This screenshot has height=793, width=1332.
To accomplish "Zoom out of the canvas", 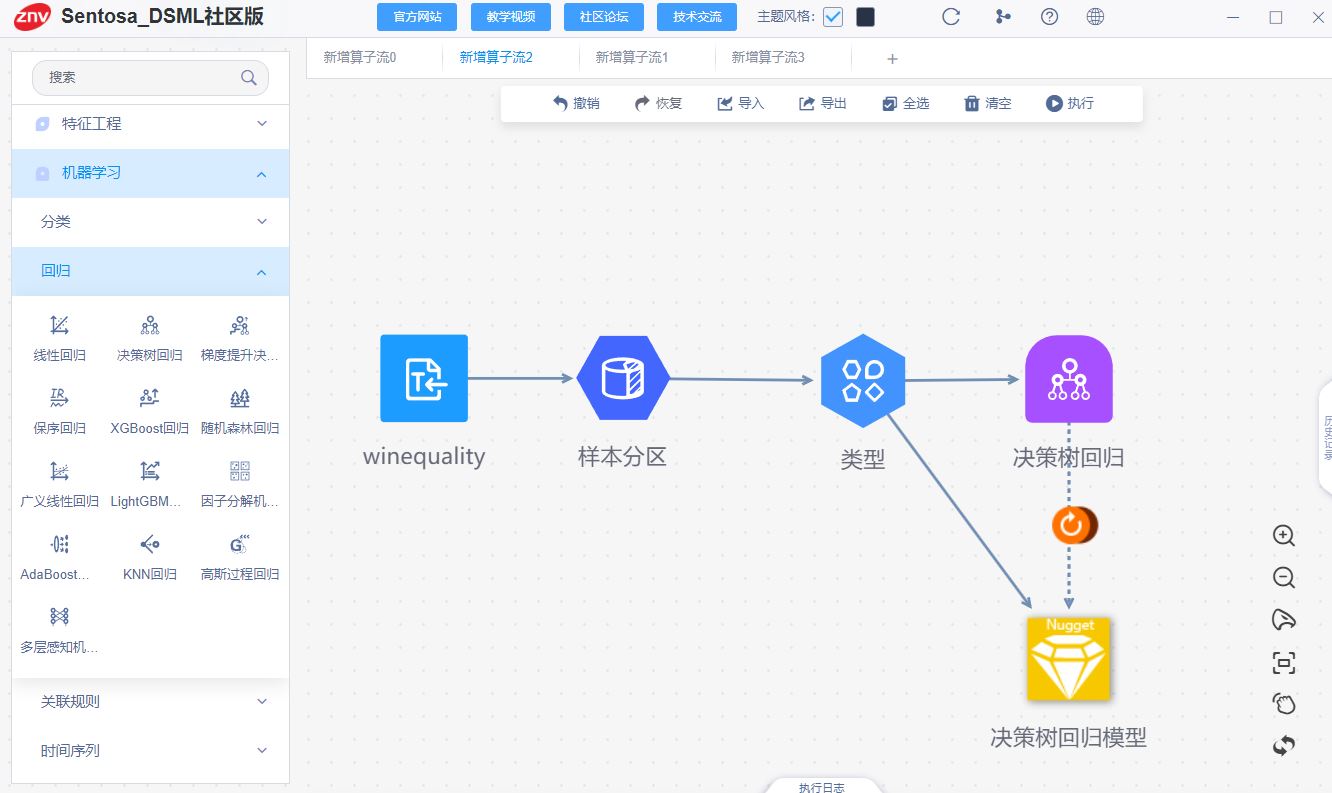I will pos(1284,578).
